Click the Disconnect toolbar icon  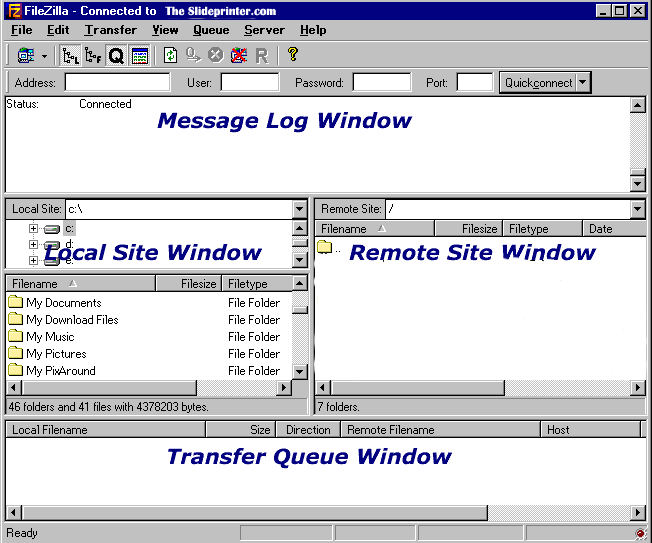tap(239, 55)
